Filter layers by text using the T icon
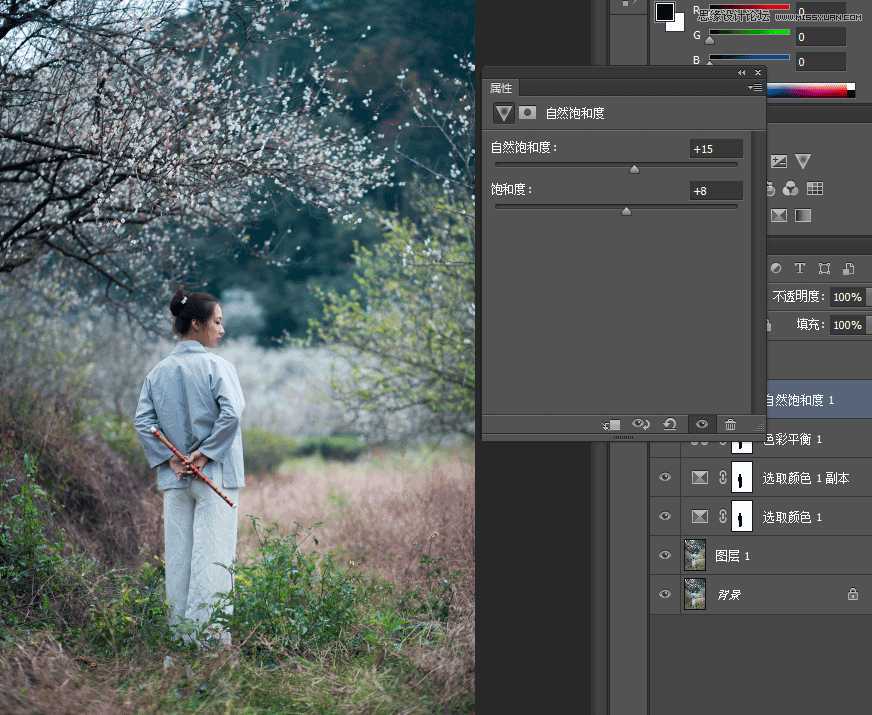This screenshot has width=872, height=715. (x=800, y=268)
